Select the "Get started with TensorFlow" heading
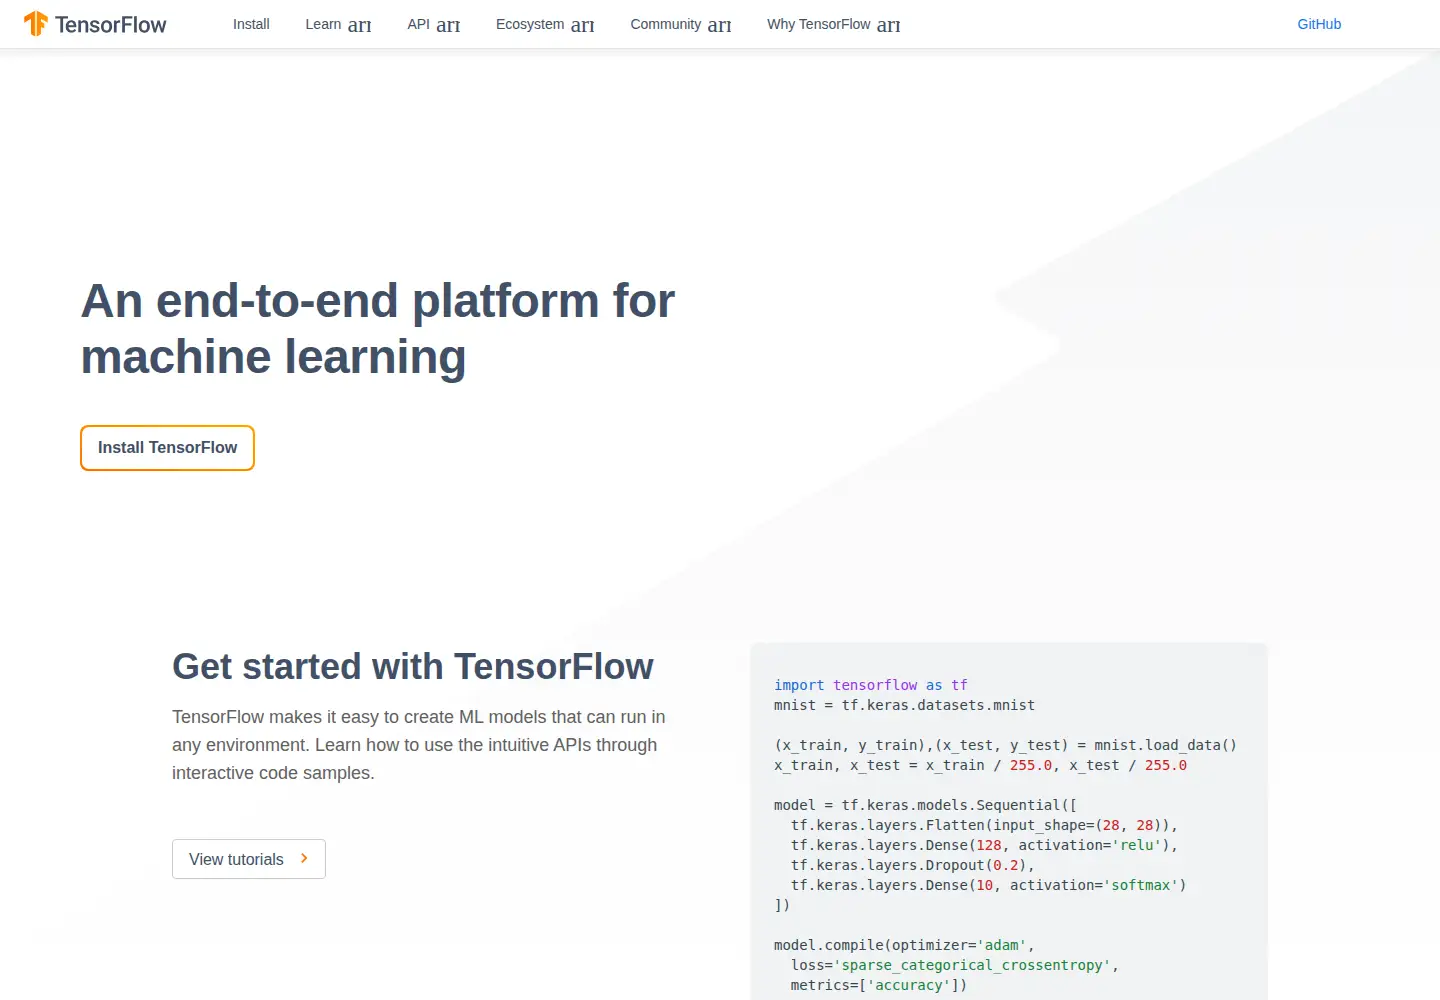Viewport: 1440px width, 1000px height. pos(413,666)
